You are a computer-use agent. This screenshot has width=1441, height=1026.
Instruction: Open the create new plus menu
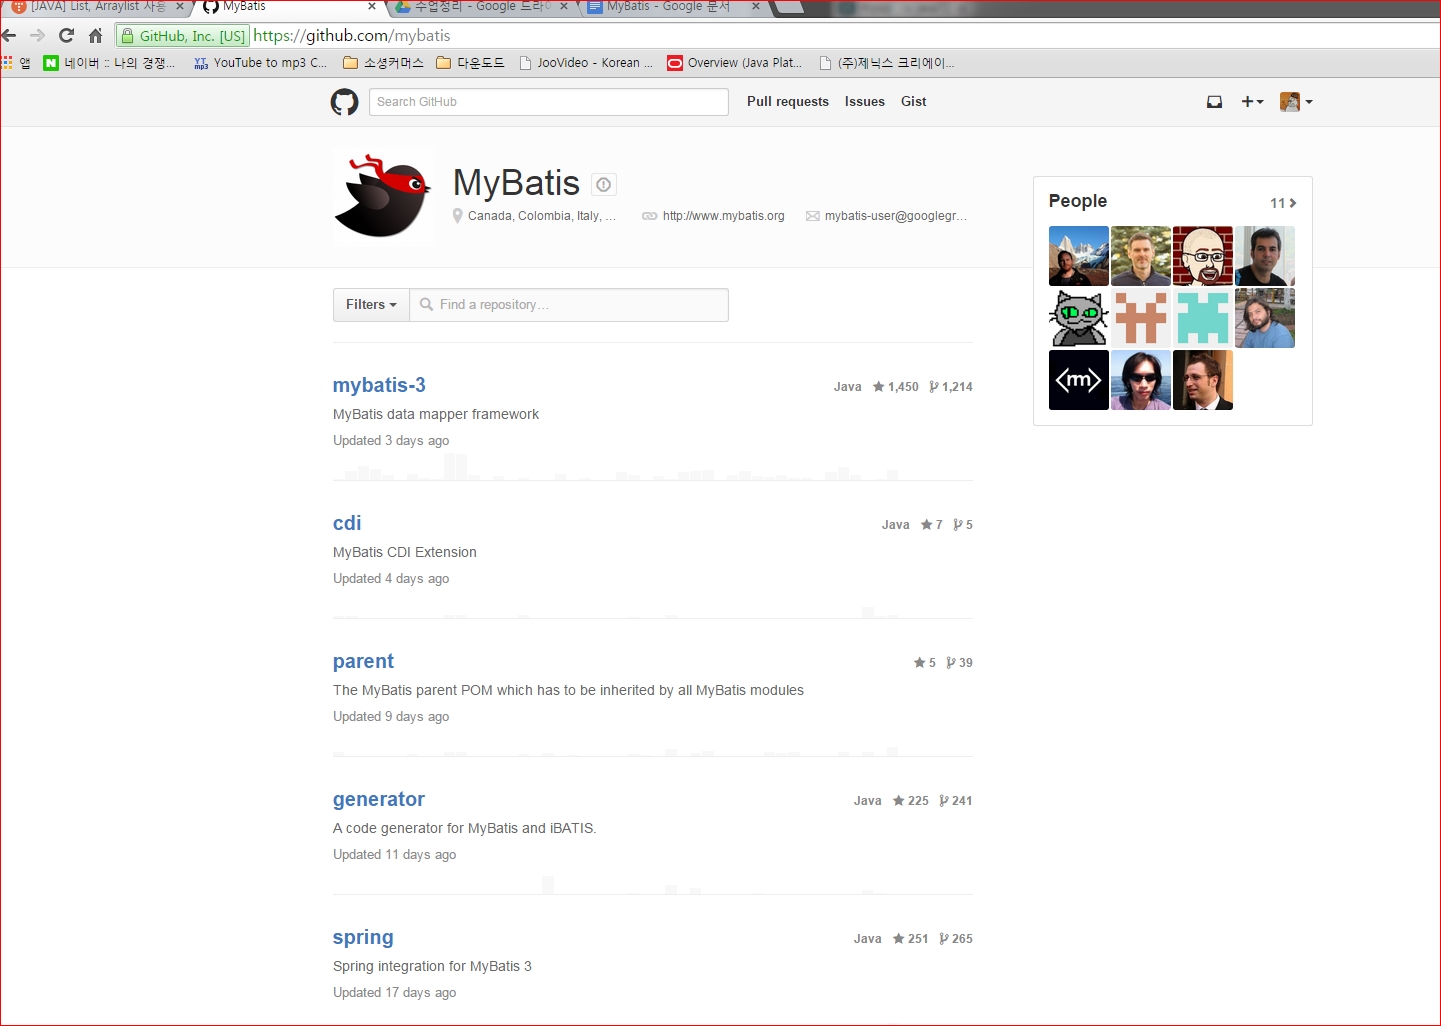coord(1252,102)
